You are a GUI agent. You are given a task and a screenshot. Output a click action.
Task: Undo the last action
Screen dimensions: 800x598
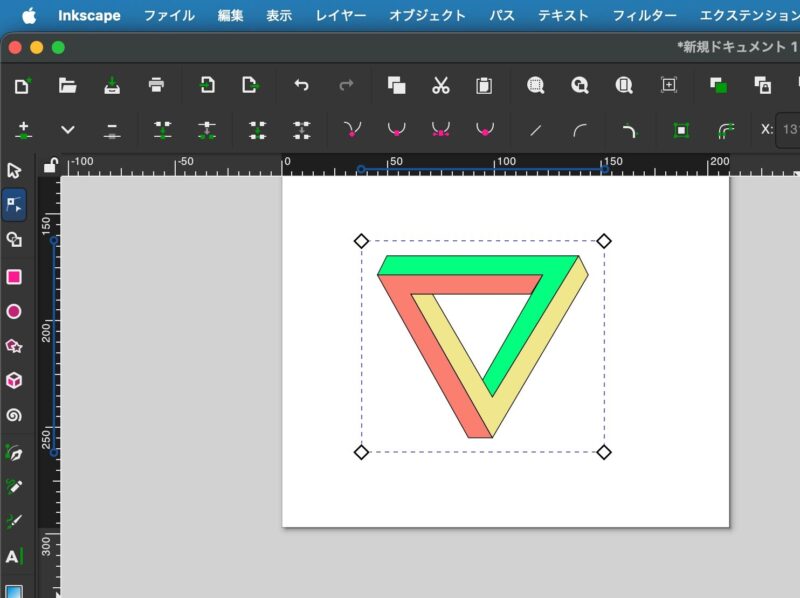click(x=301, y=86)
